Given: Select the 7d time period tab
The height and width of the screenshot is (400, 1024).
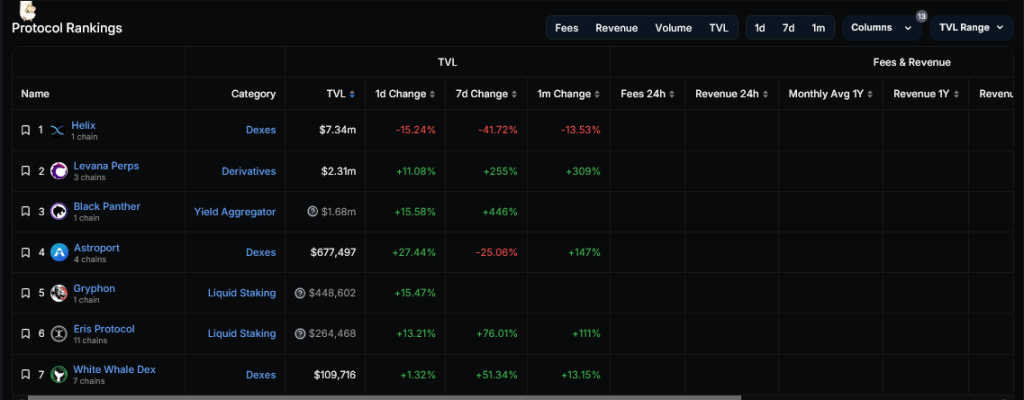Looking at the screenshot, I should [788, 28].
